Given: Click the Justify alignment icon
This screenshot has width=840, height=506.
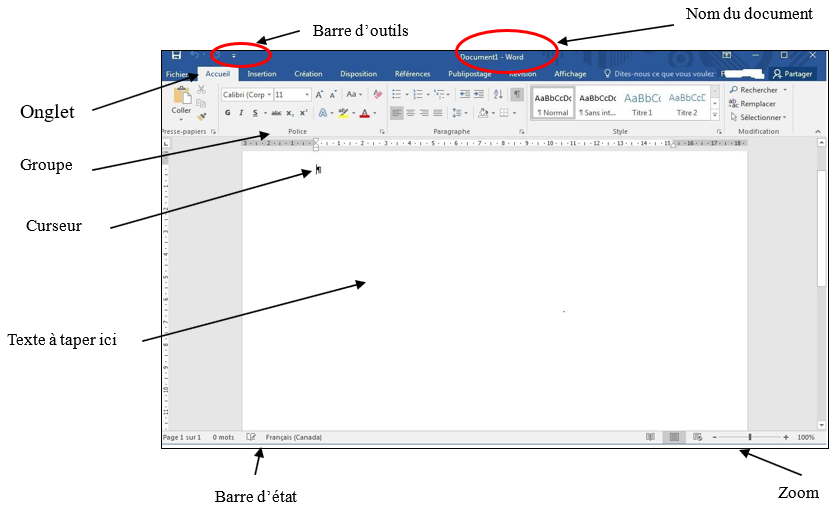Looking at the screenshot, I should point(437,113).
